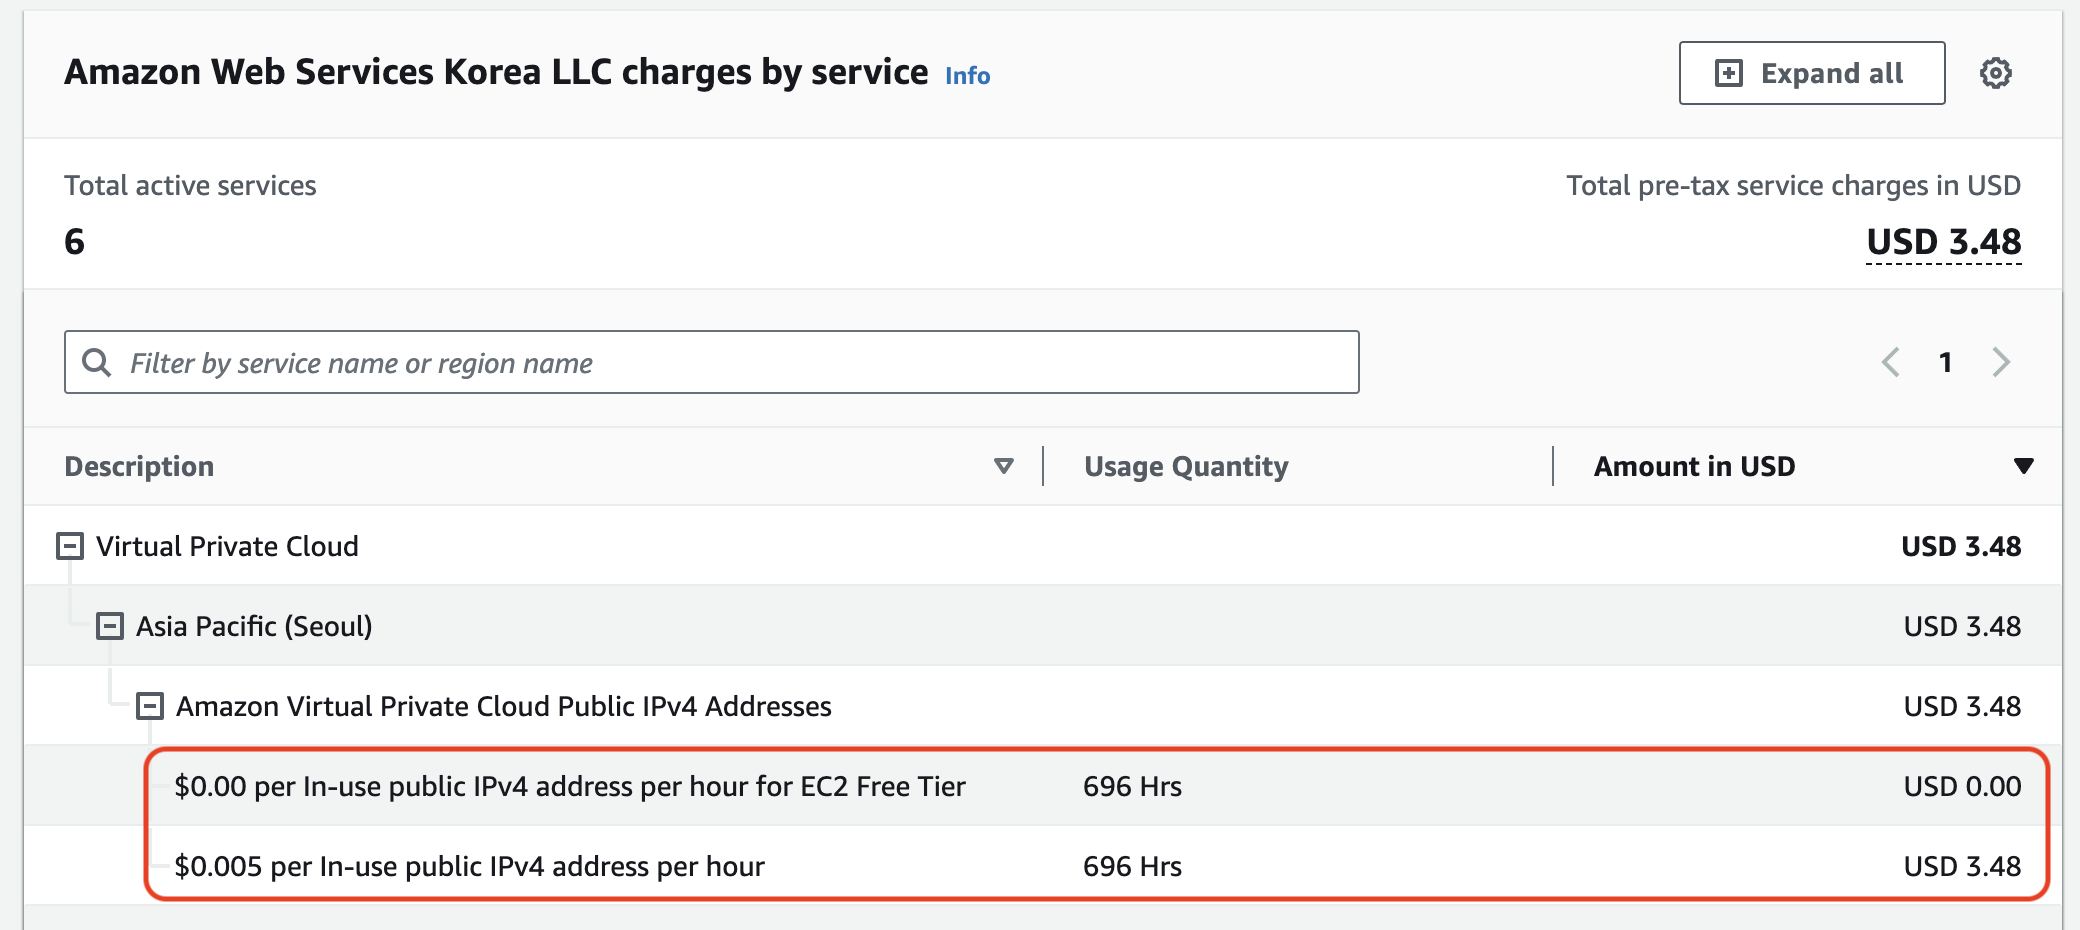This screenshot has height=930, width=2080.
Task: Click the Amount in USD header label
Action: [x=1694, y=466]
